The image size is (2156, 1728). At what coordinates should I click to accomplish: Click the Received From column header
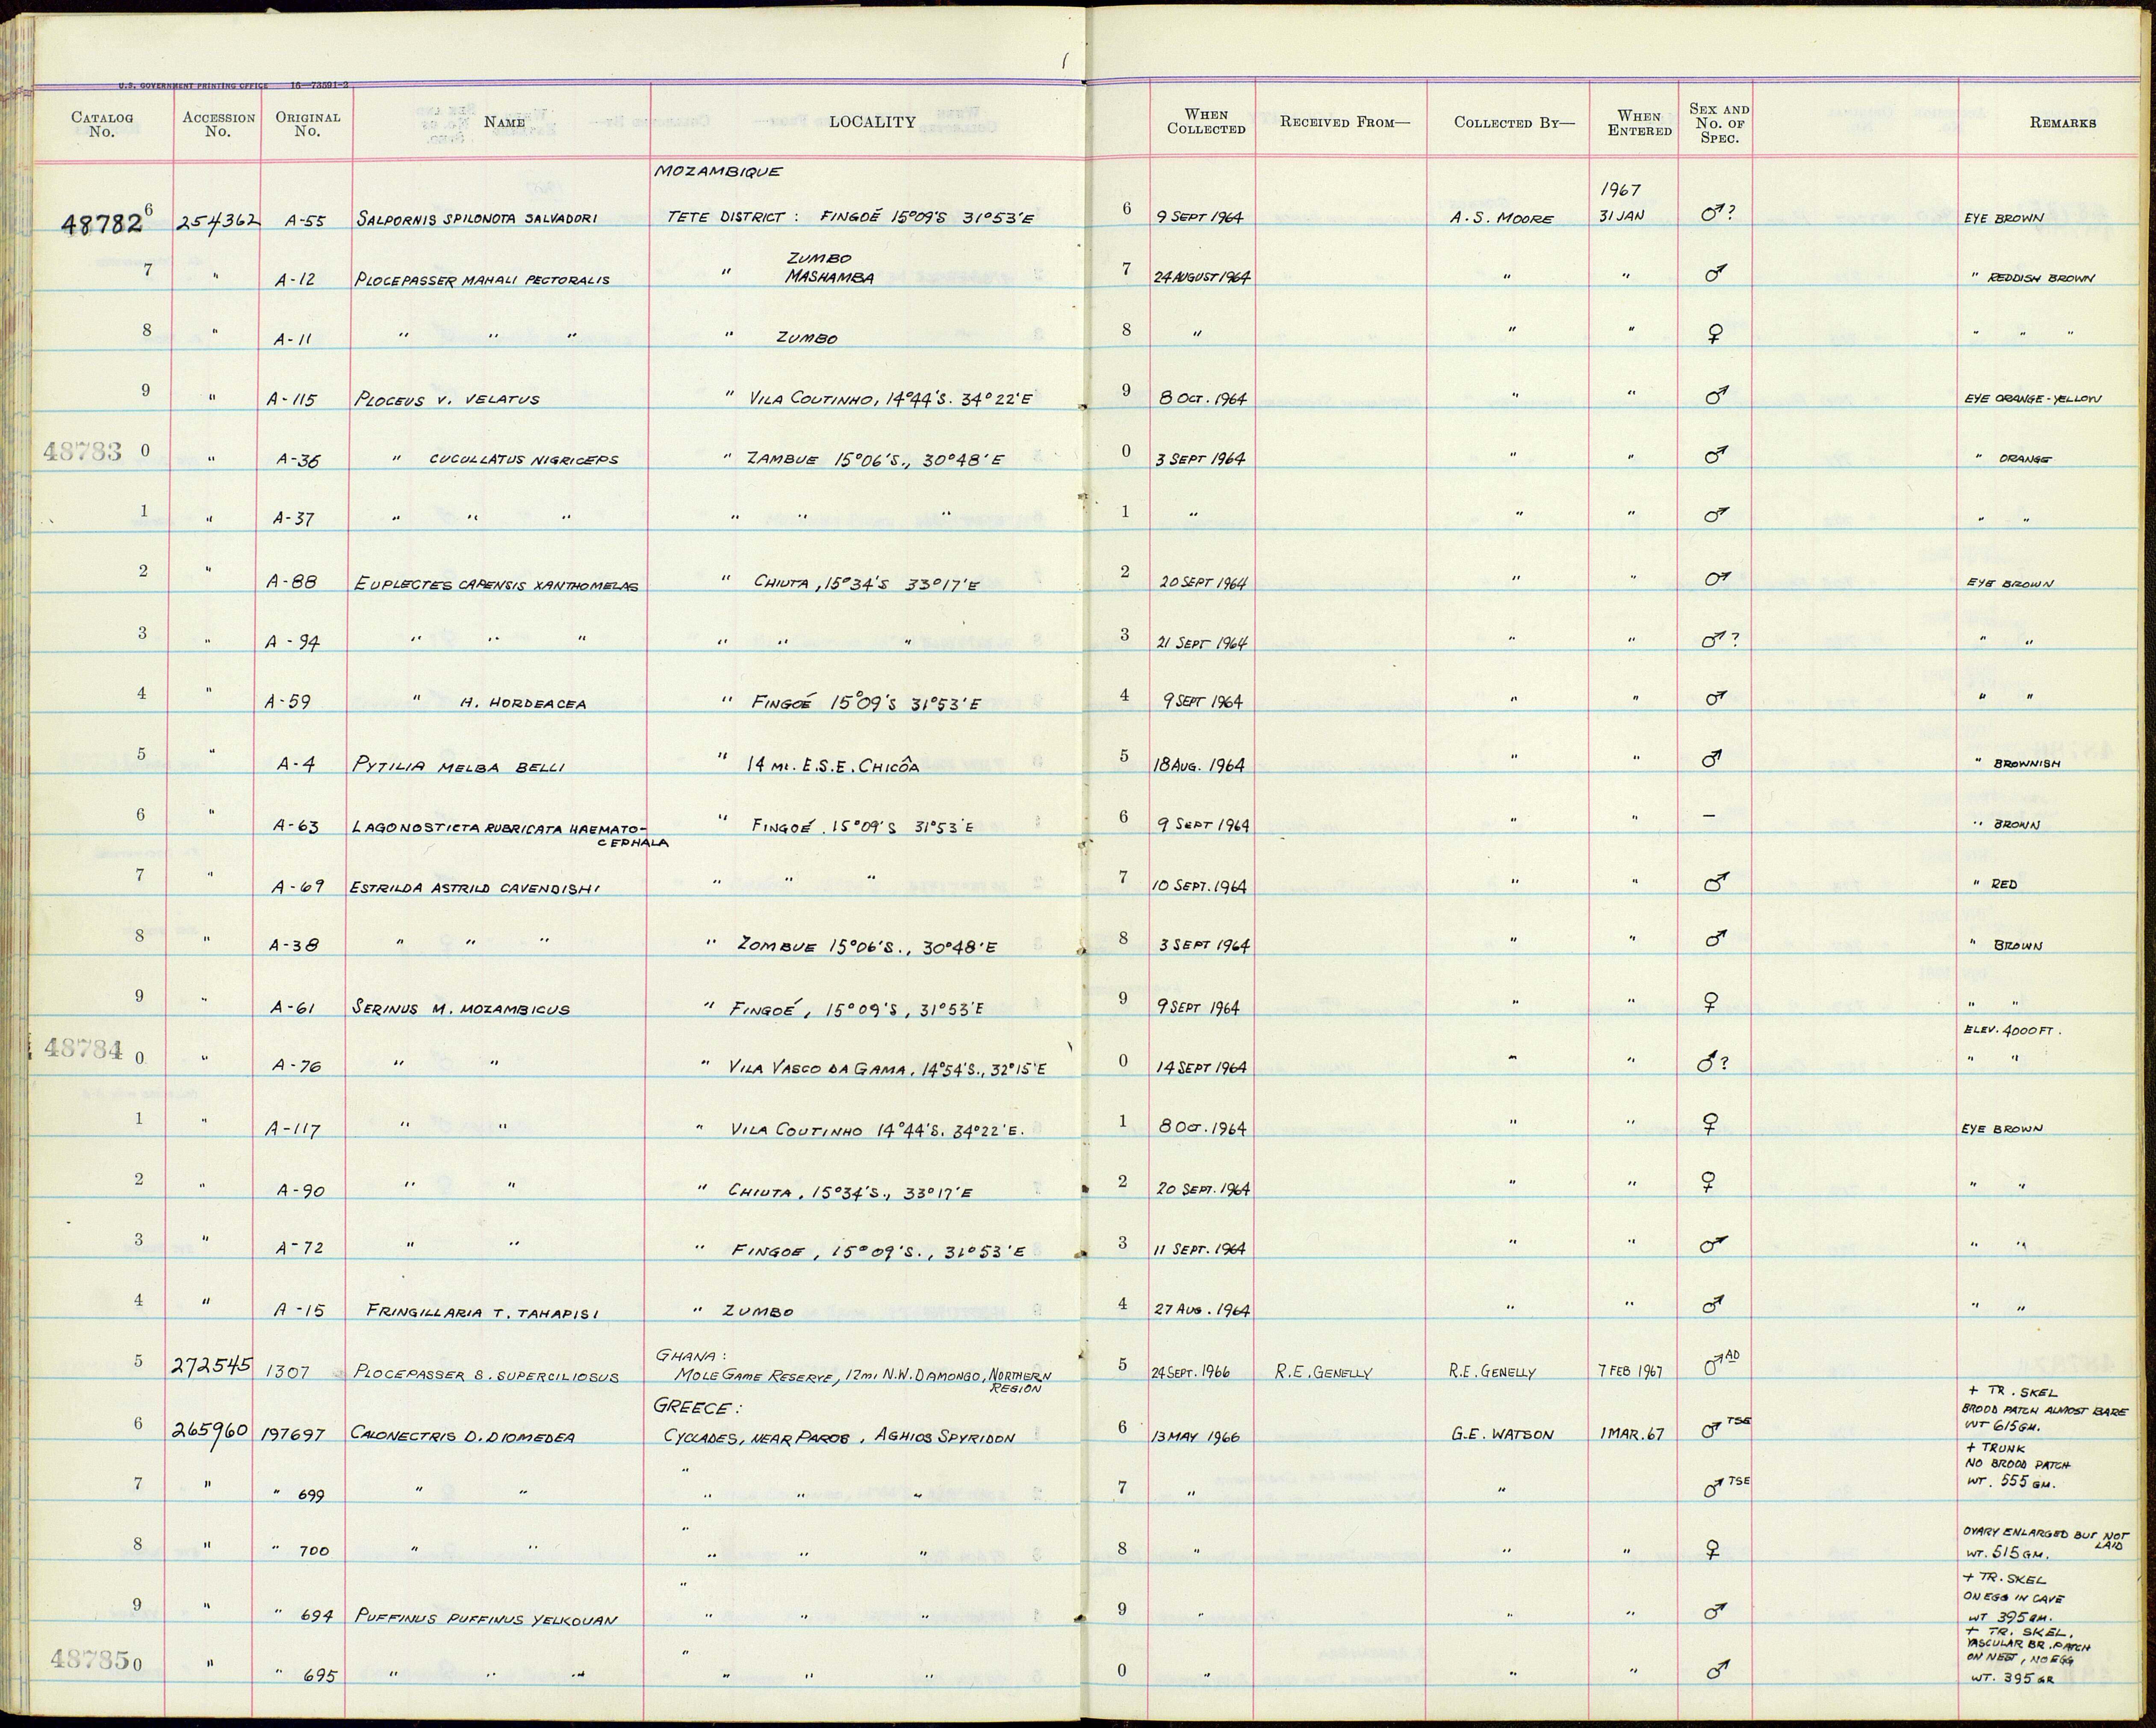(1345, 122)
